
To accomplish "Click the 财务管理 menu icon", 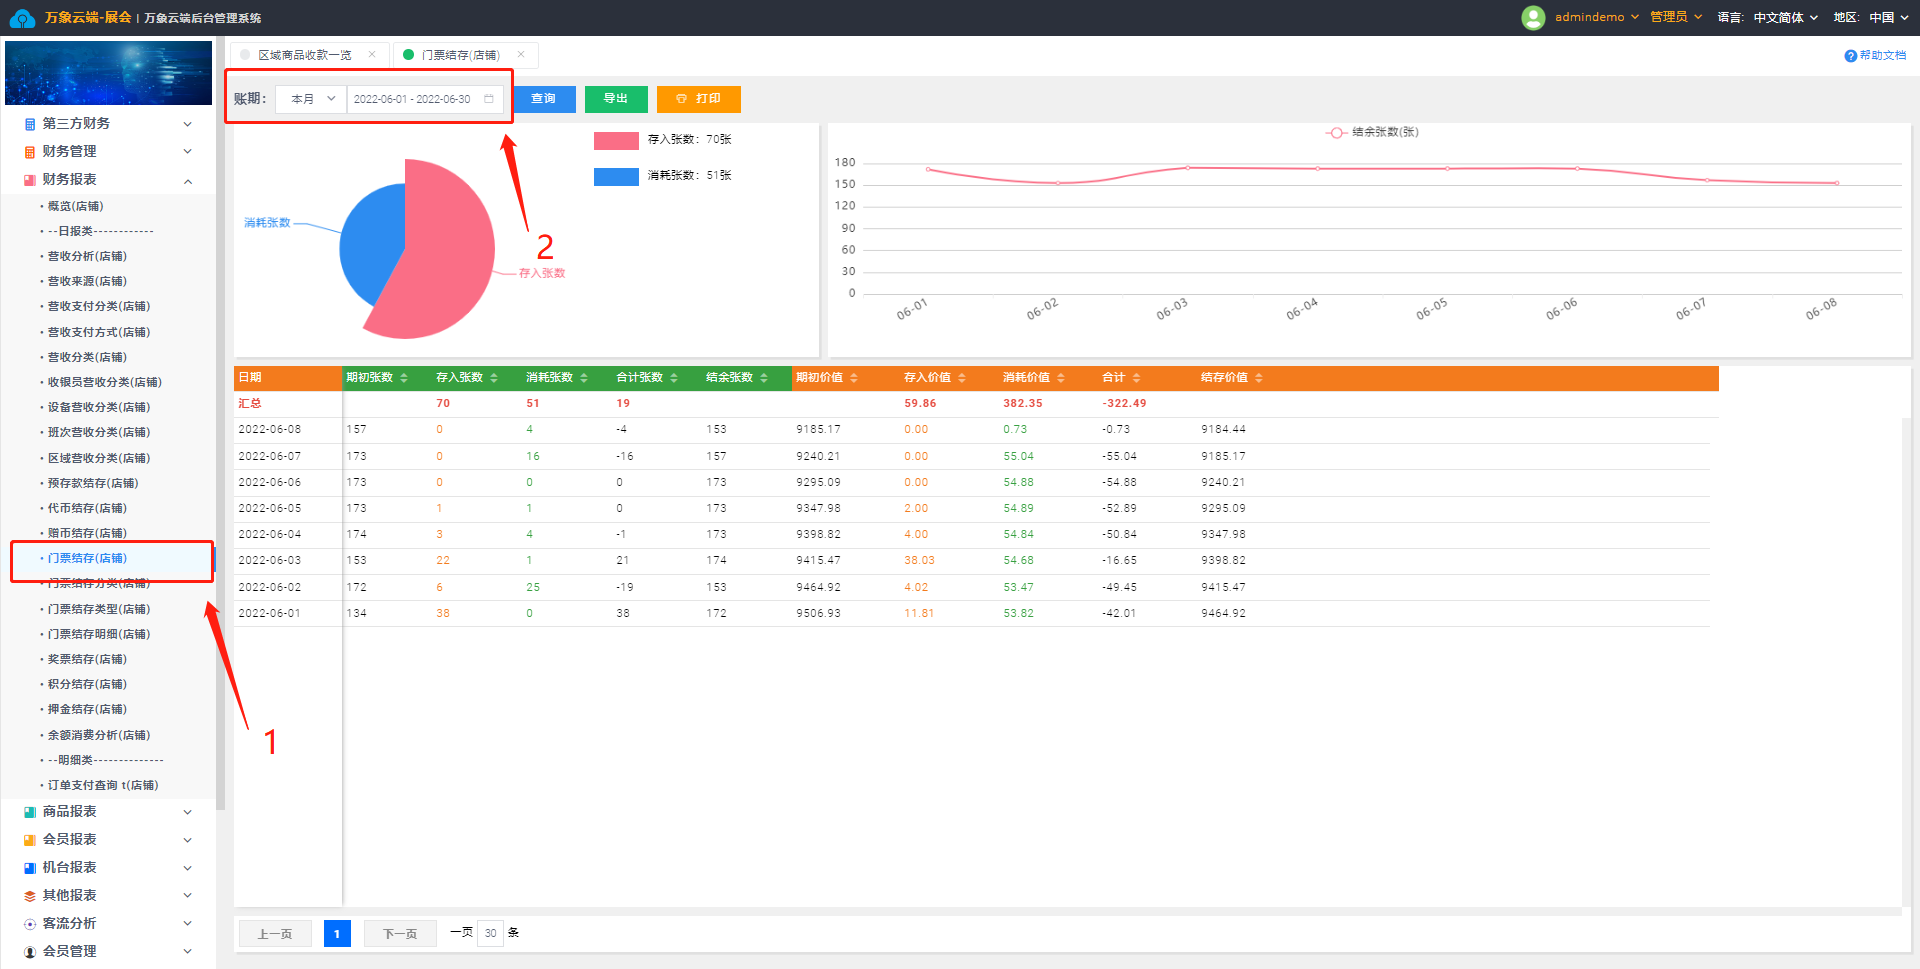I will (x=30, y=152).
